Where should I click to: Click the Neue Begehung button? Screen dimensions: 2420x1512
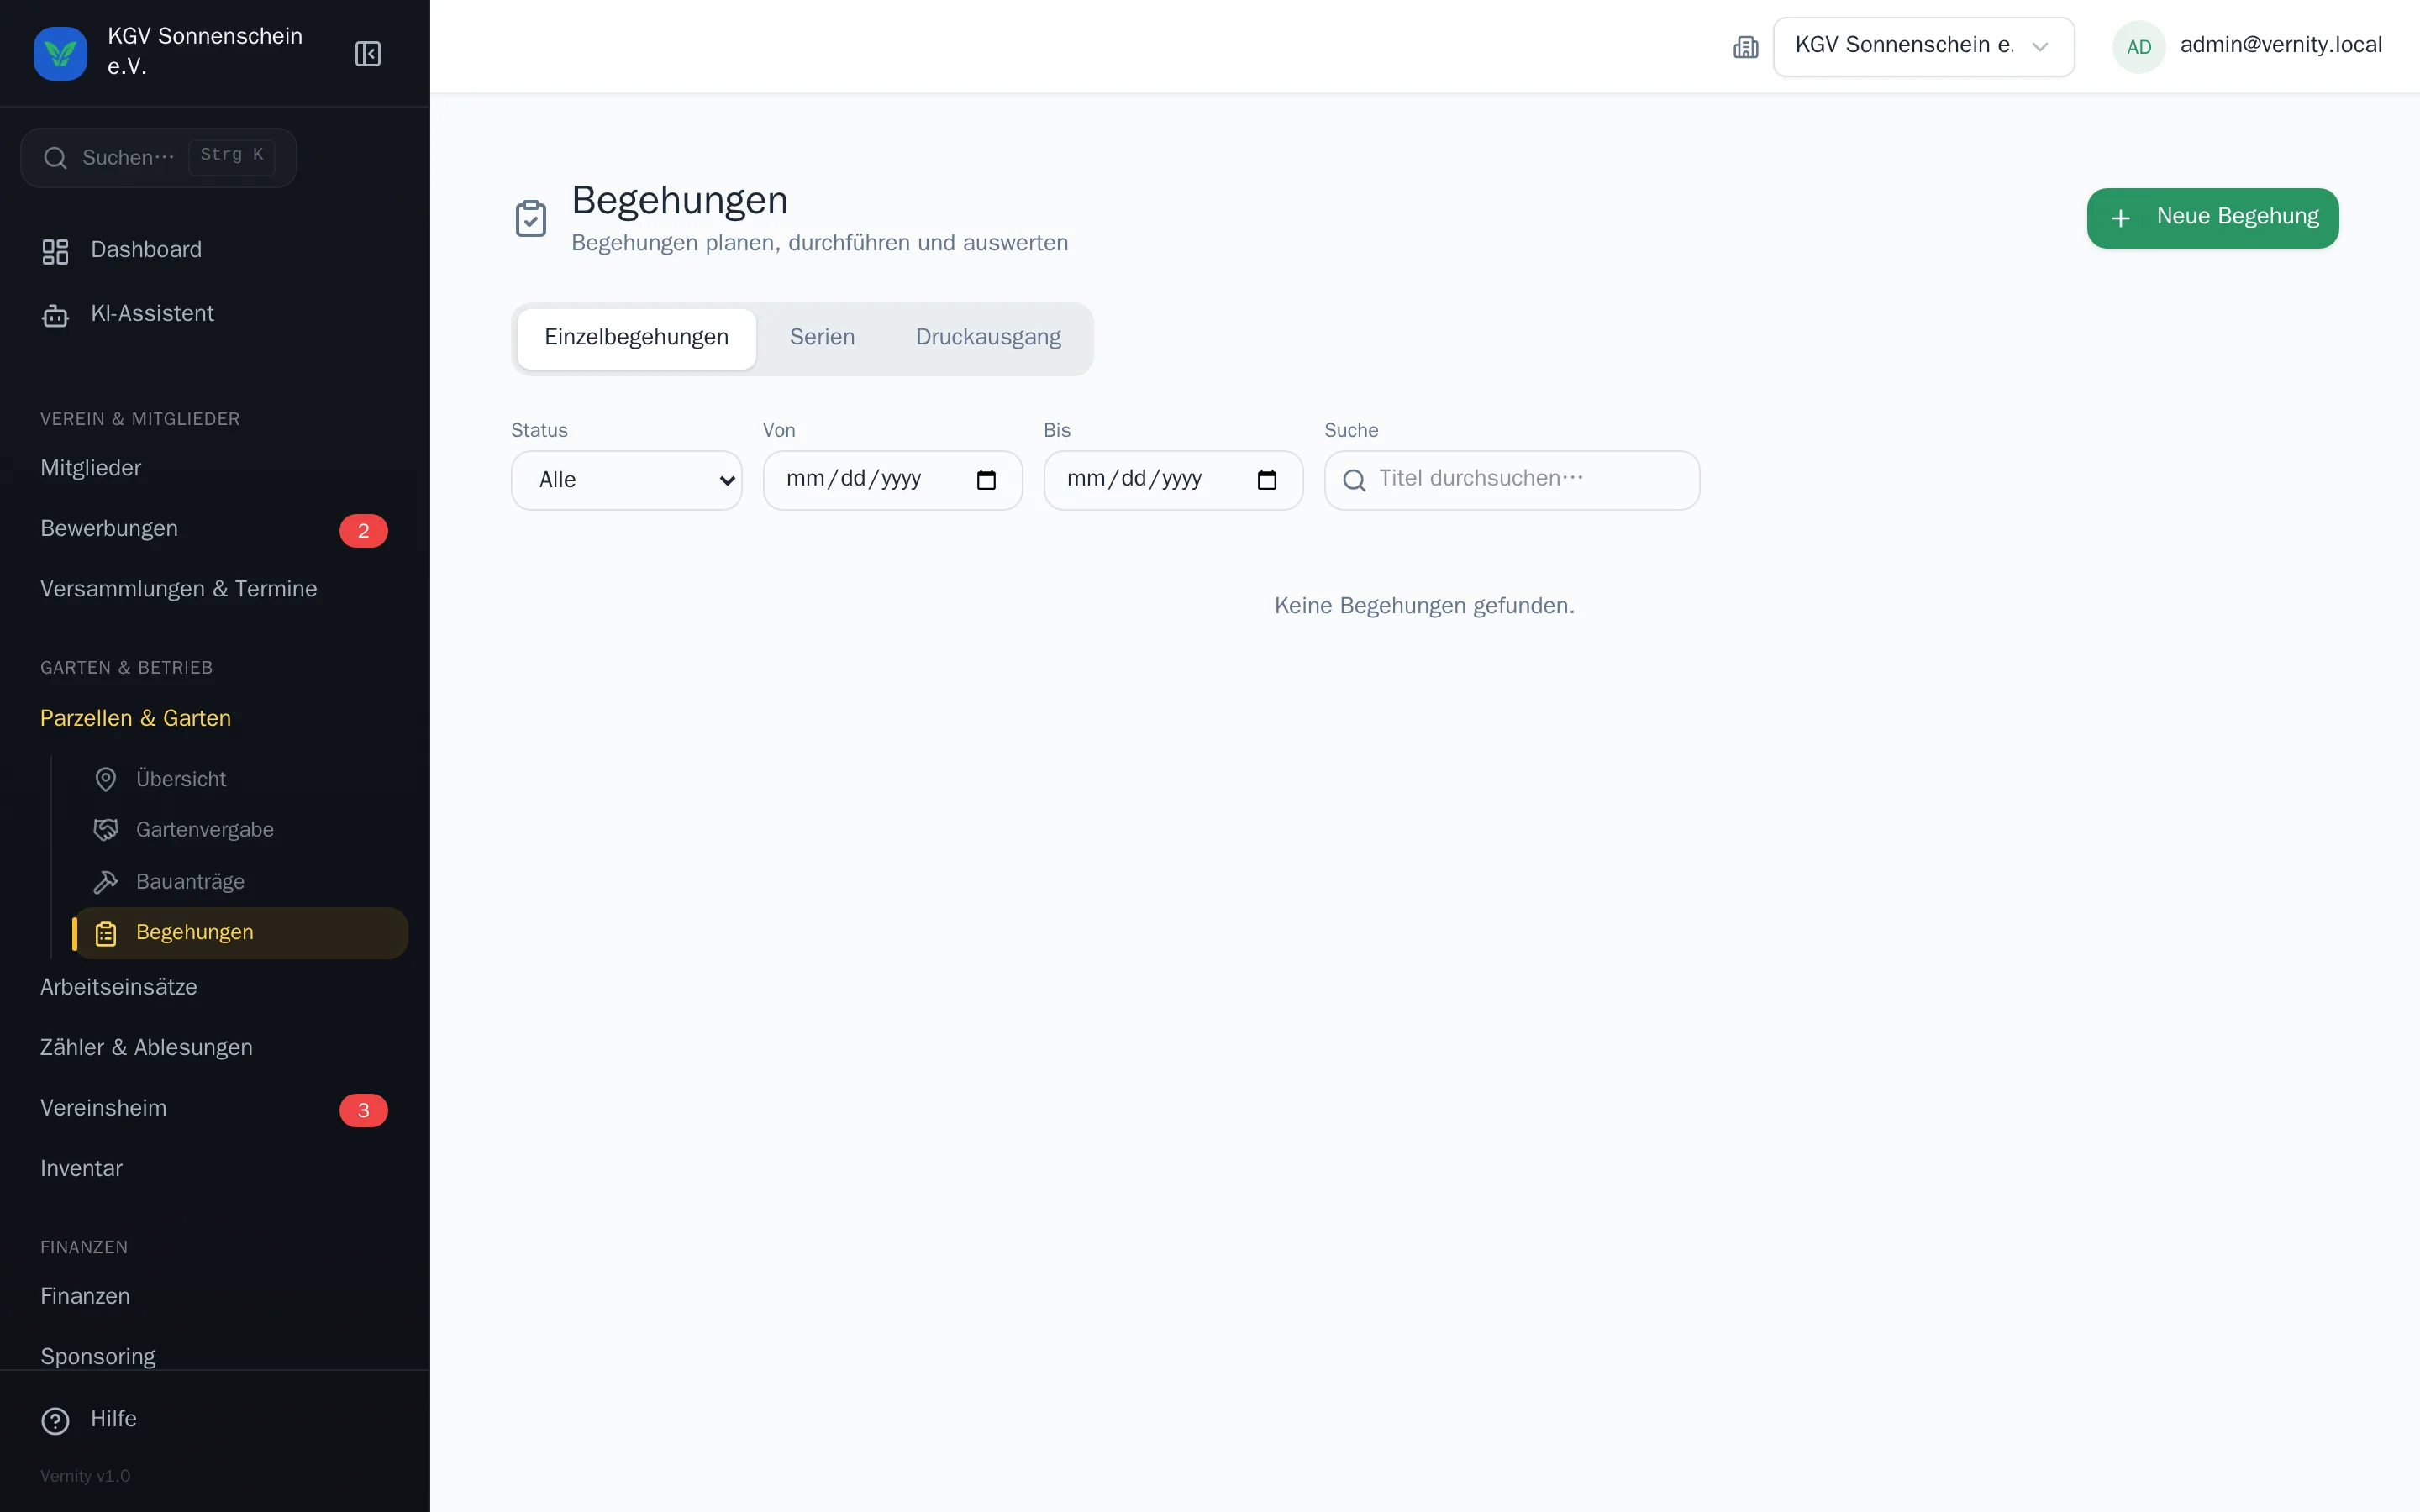[2212, 218]
